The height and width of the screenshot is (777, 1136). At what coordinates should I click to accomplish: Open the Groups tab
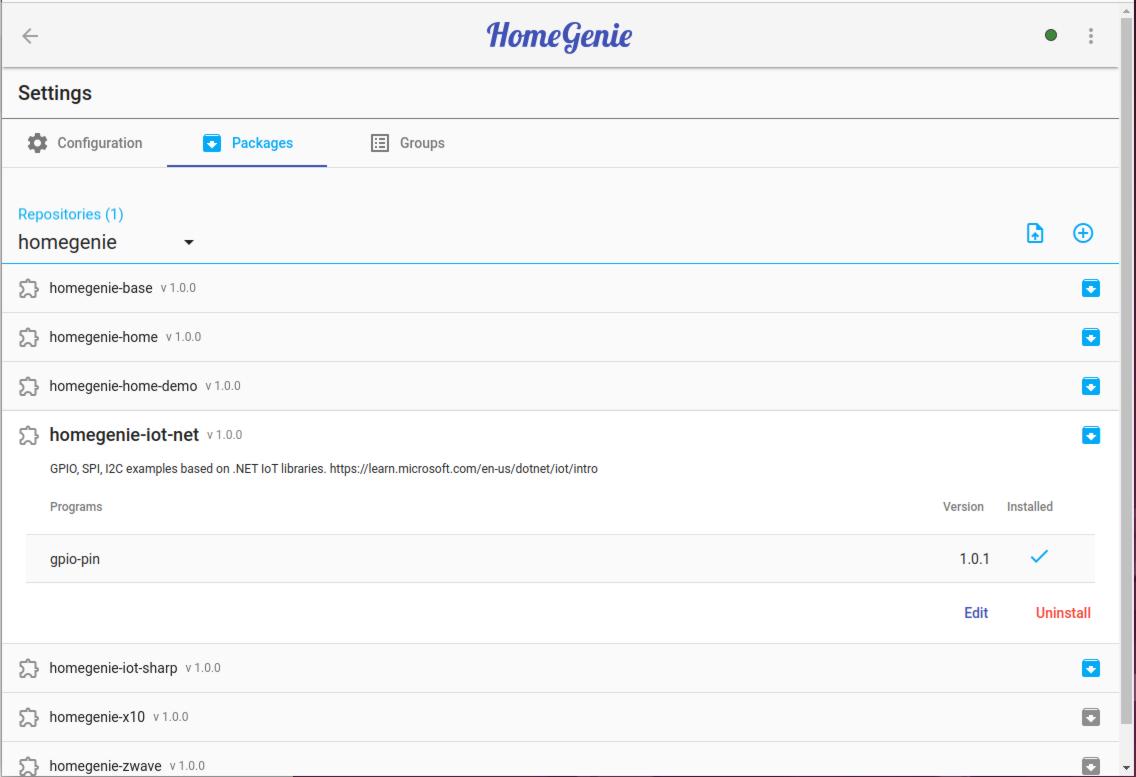pos(407,143)
